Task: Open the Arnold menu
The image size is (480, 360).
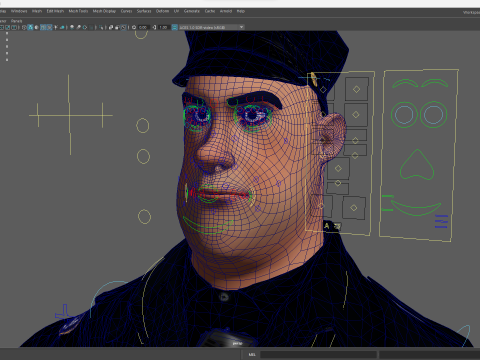Action: click(x=226, y=11)
